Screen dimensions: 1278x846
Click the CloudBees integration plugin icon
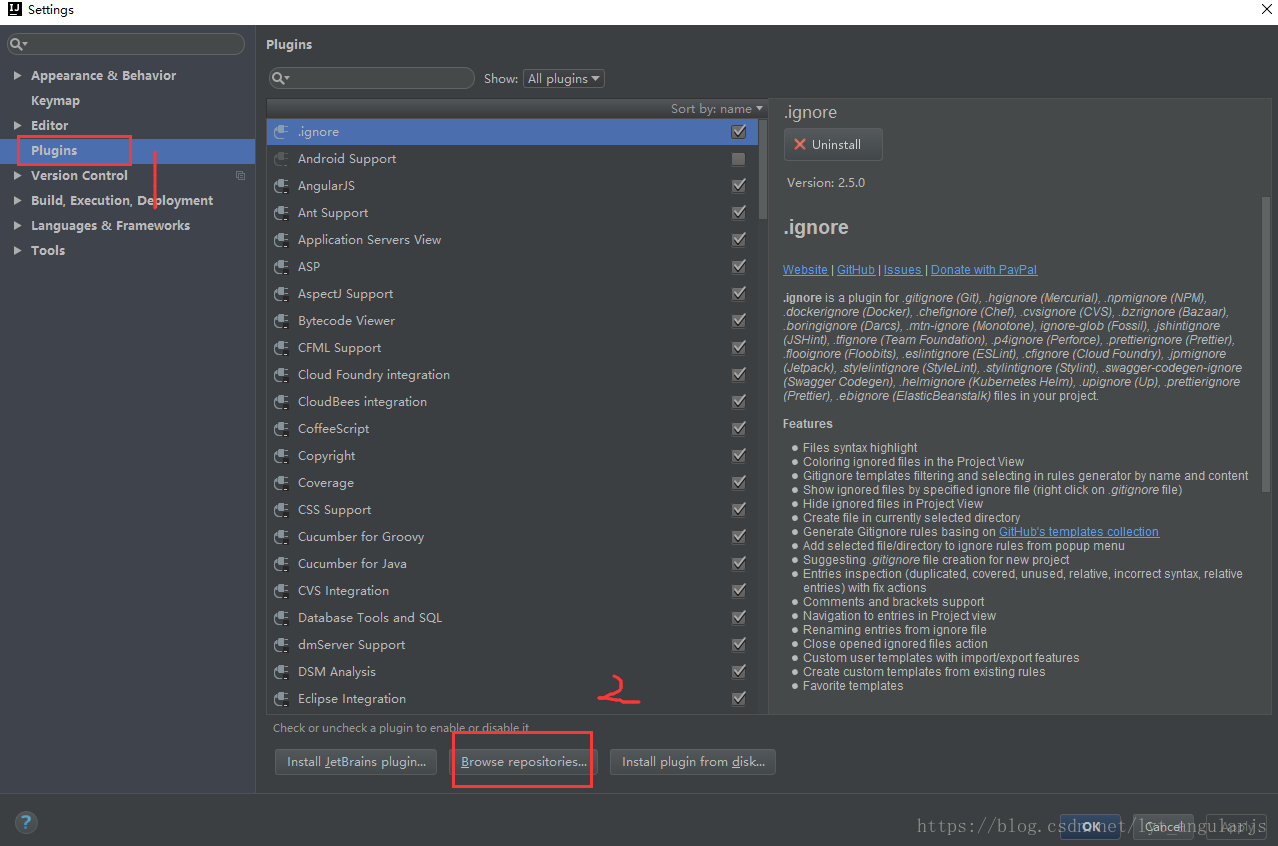(282, 402)
